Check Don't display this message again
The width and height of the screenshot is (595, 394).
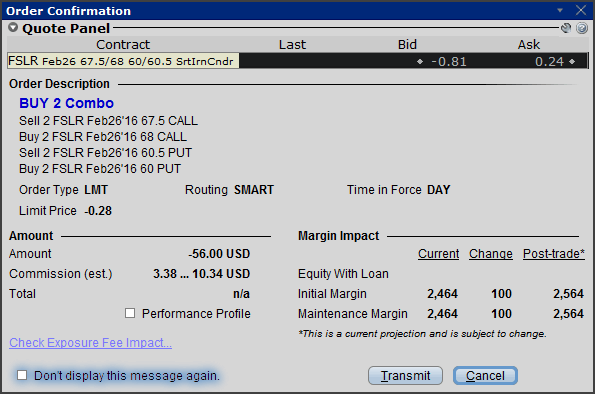22,375
